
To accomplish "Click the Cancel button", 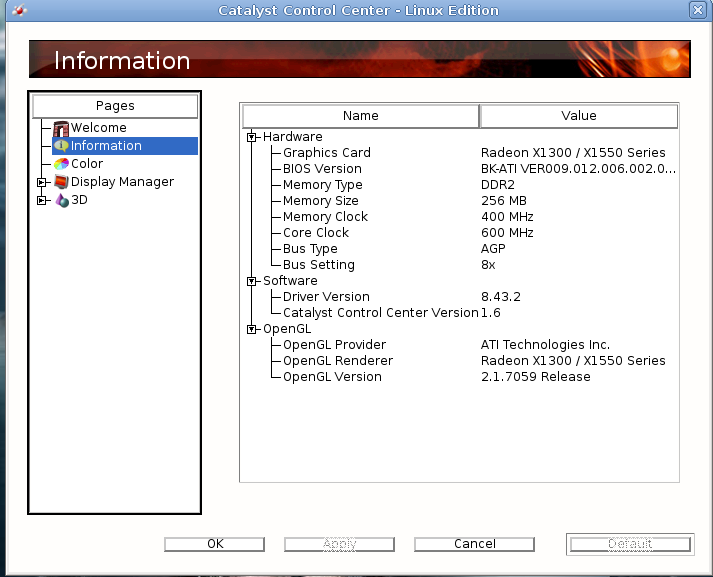I will tap(474, 544).
